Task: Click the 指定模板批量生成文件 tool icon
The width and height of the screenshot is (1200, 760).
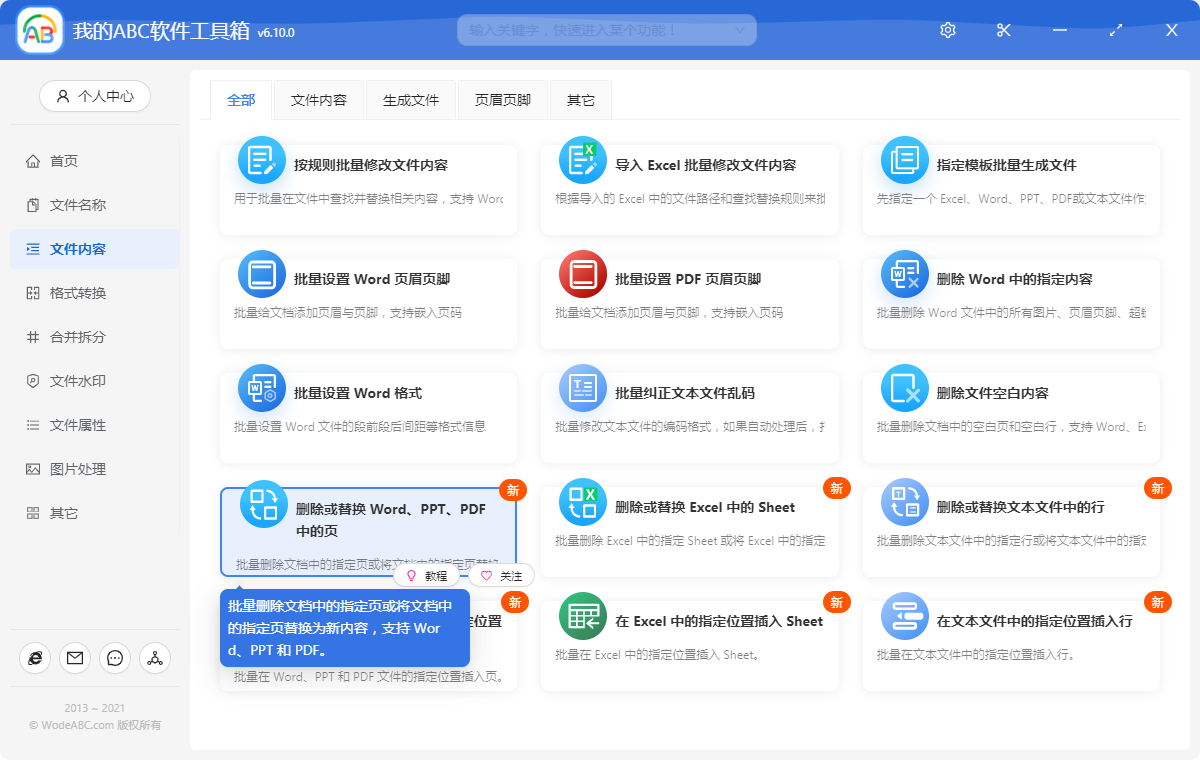Action: pos(905,159)
